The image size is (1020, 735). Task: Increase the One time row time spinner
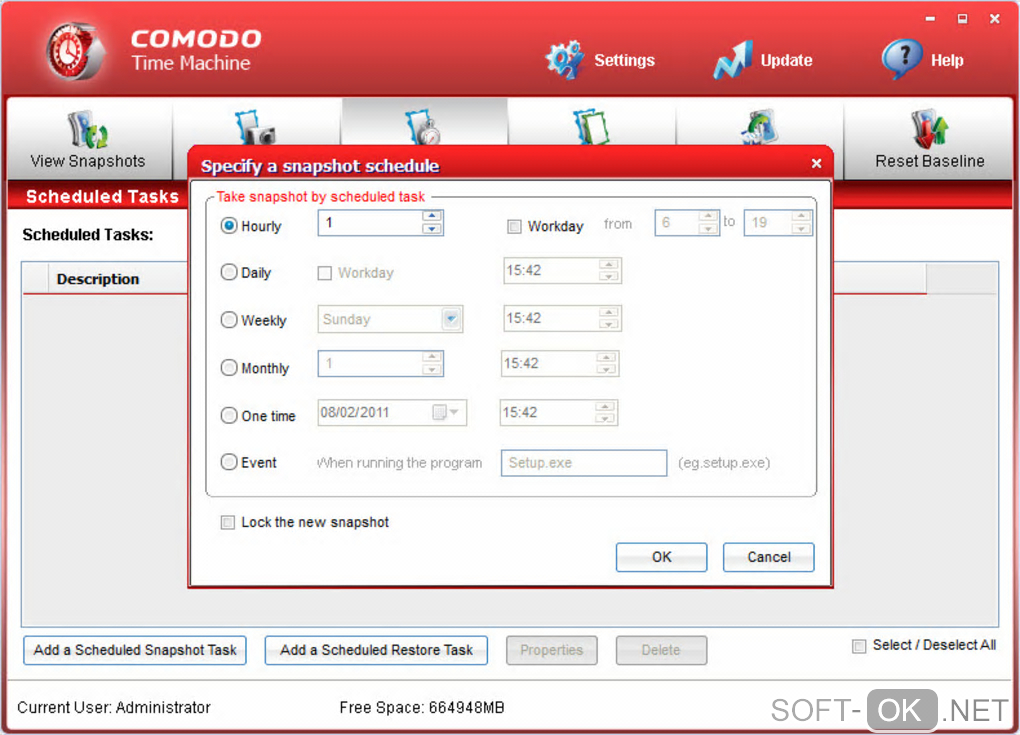click(x=604, y=407)
